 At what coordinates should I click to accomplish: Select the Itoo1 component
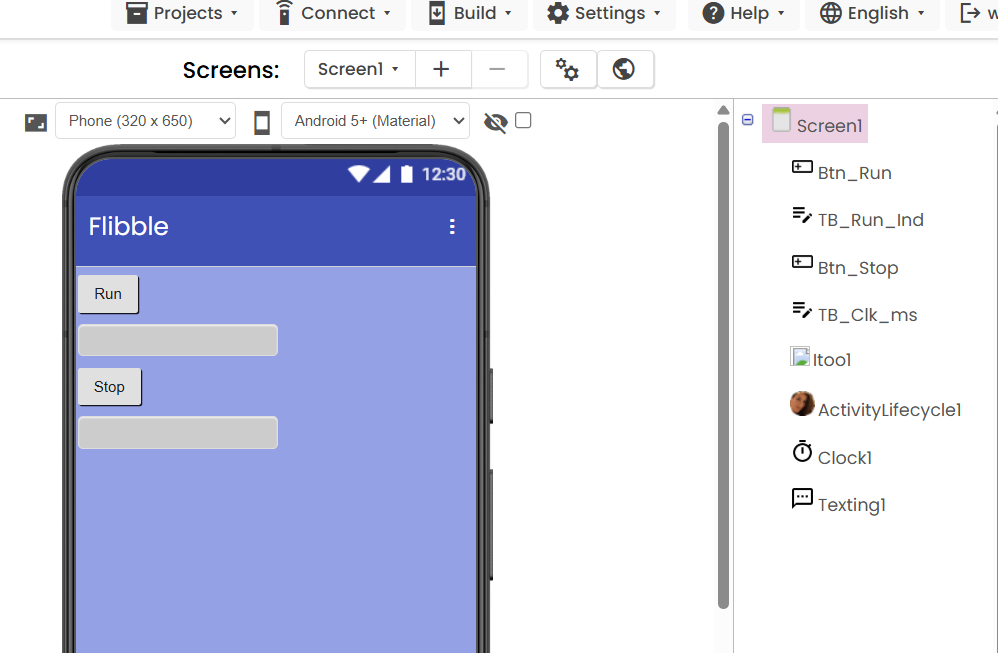[x=831, y=360]
